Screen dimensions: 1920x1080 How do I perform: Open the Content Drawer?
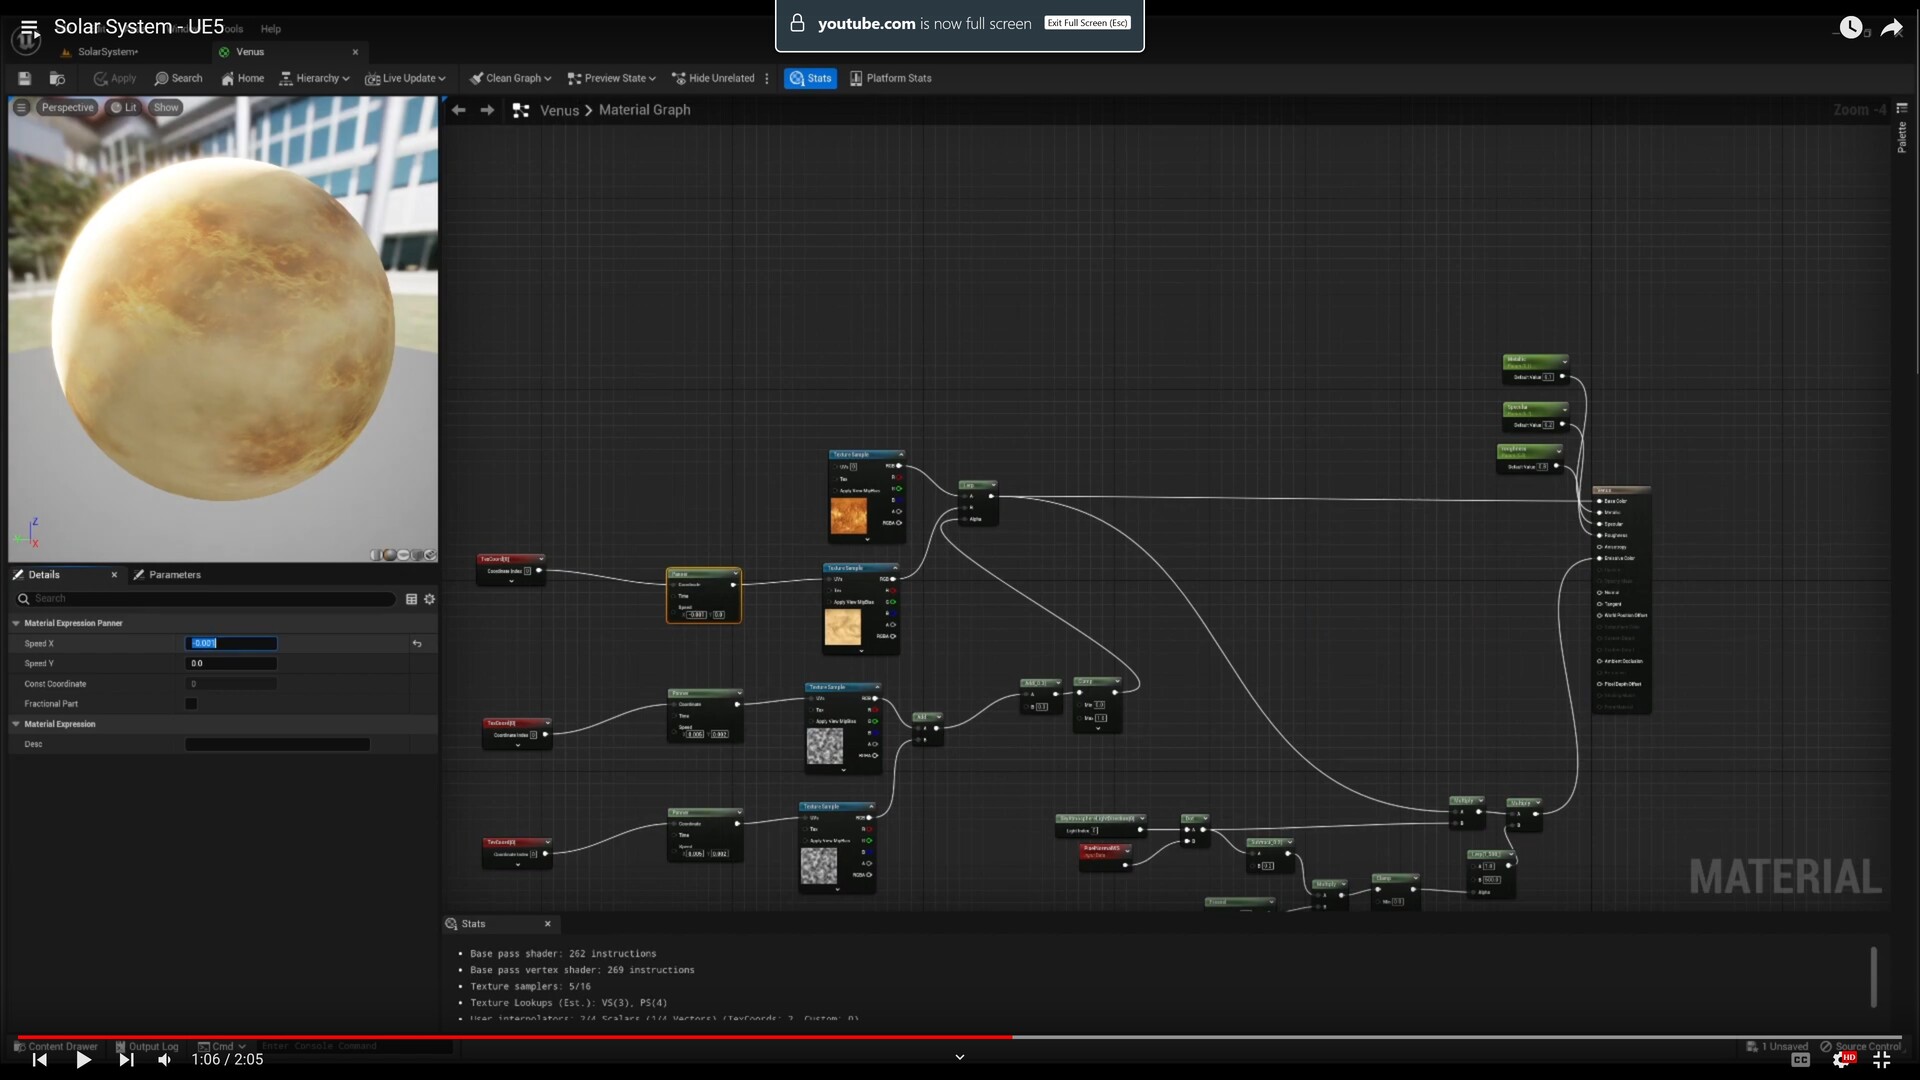(56, 1046)
